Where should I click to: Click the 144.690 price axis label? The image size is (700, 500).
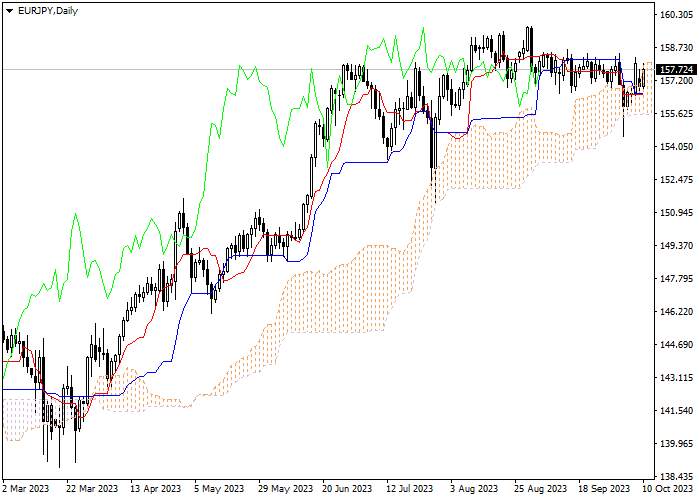676,345
